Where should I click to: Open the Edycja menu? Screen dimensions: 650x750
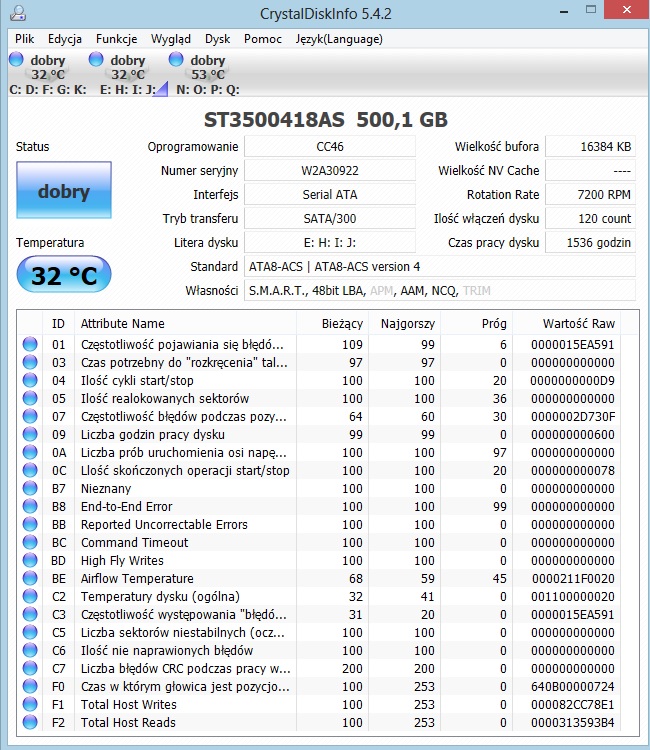click(65, 39)
